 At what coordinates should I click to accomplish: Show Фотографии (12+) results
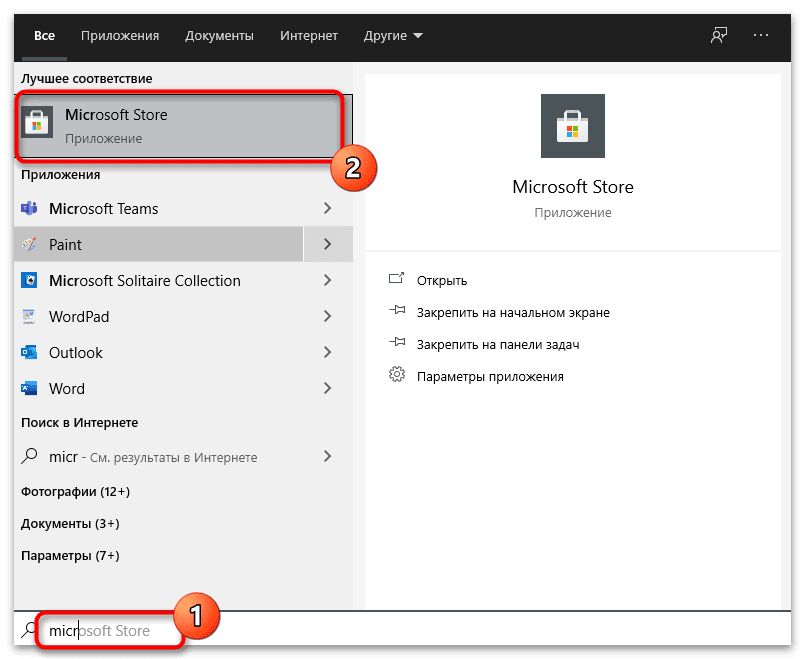click(75, 492)
